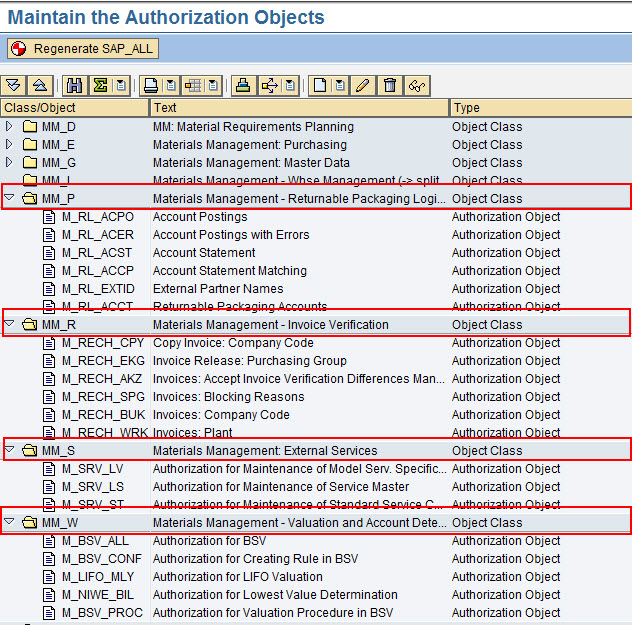This screenshot has height=625, width=632.
Task: Click the pencil Change icon
Action: [362, 86]
